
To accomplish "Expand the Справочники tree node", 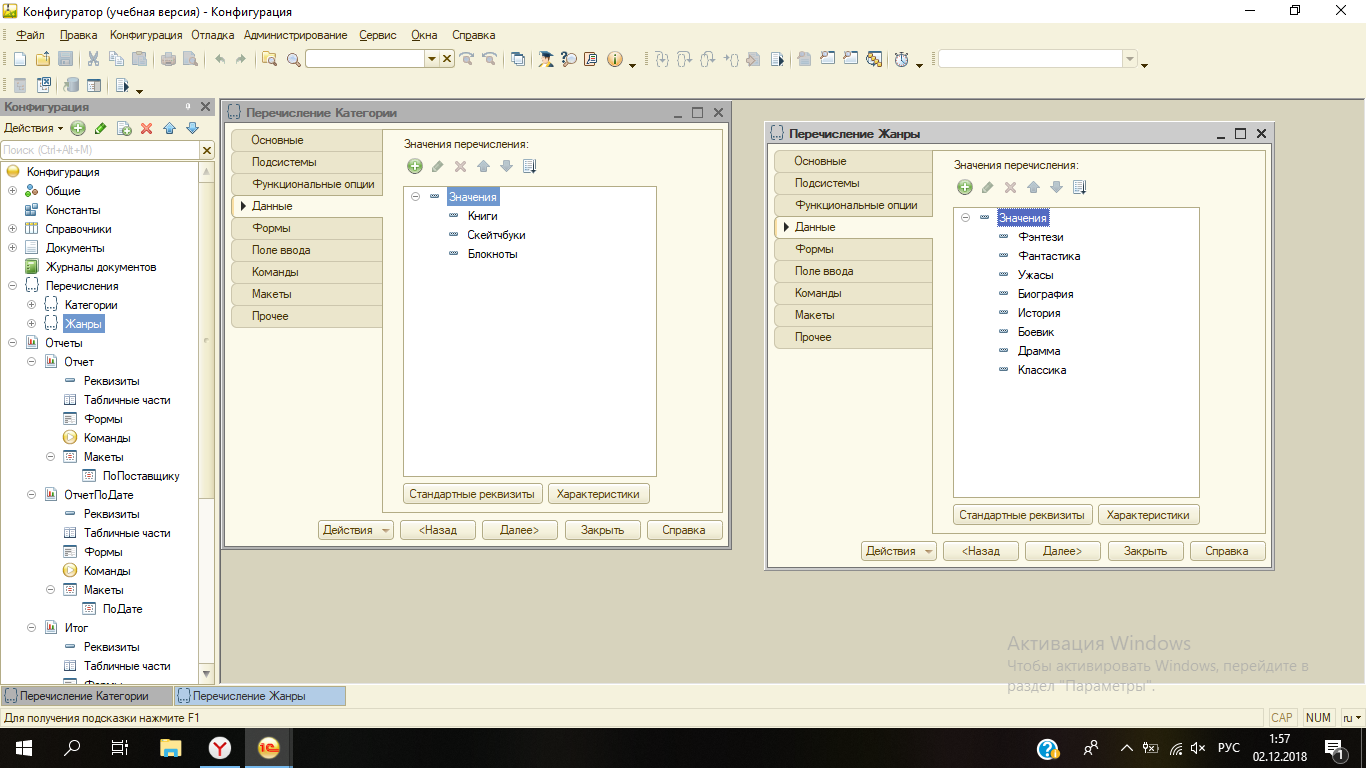I will 12,229.
